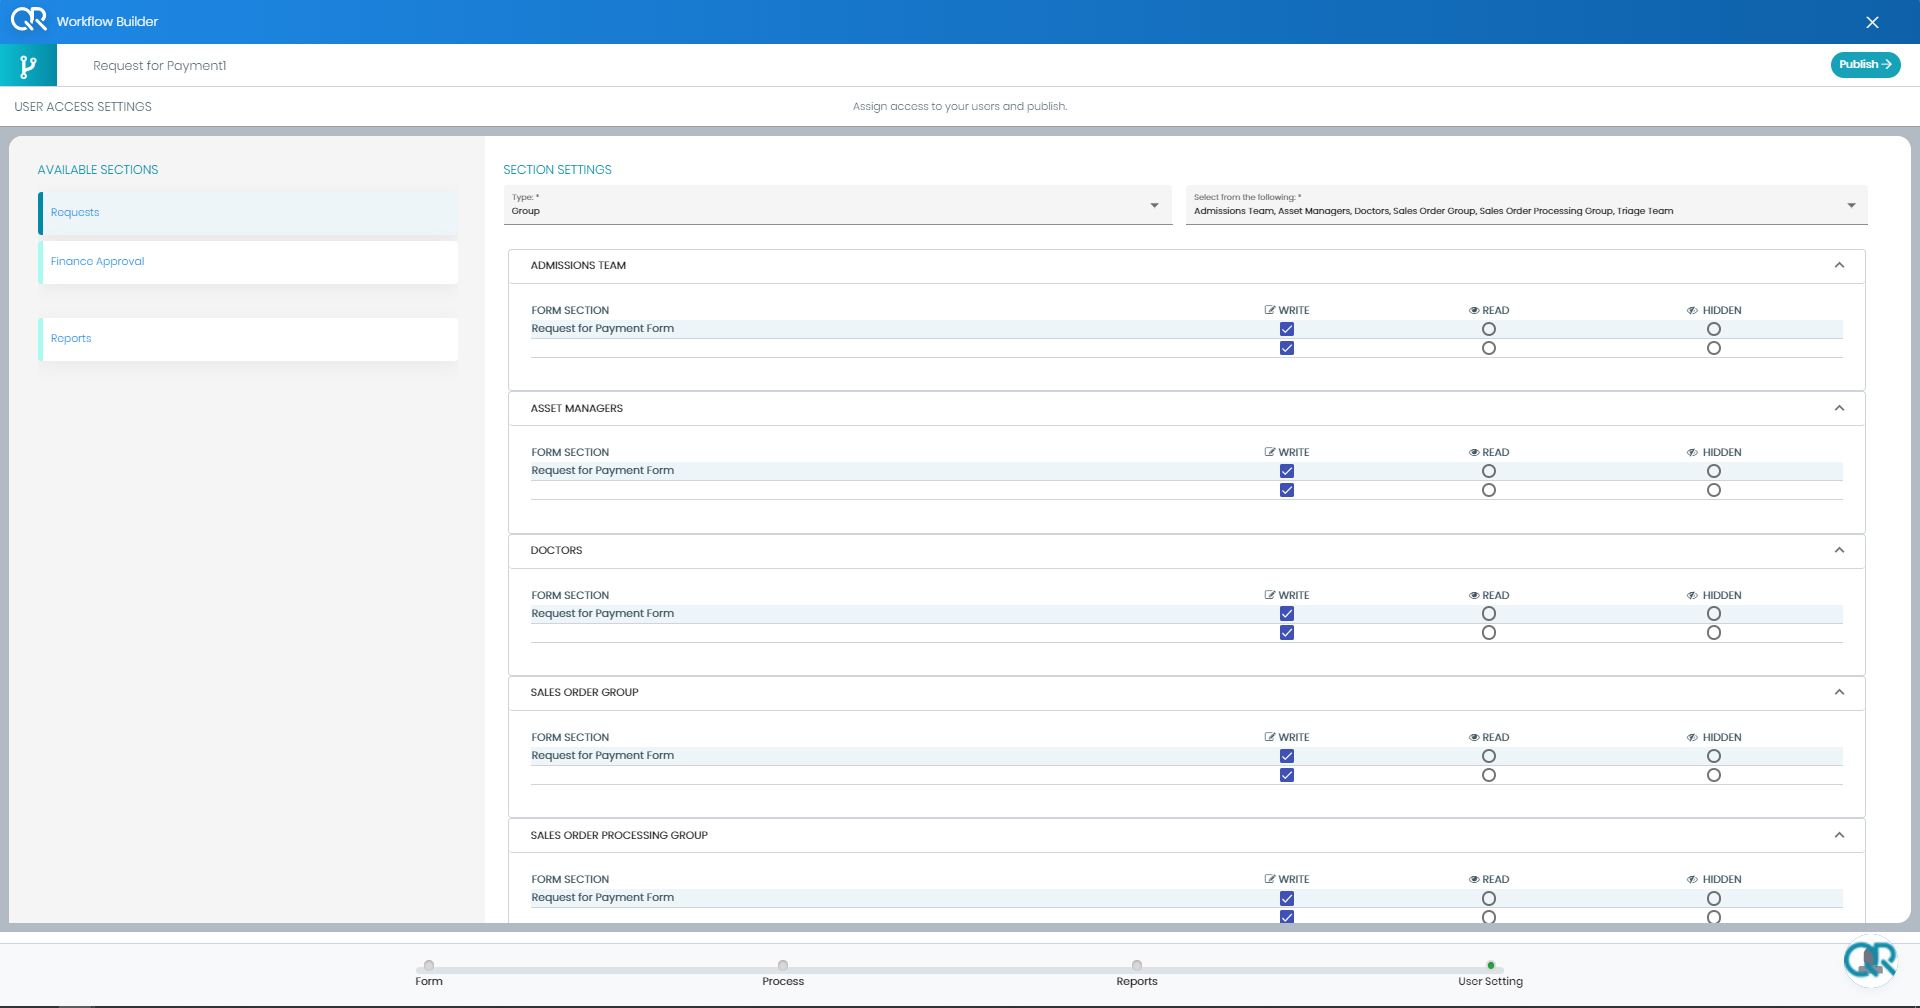Viewport: 1920px width, 1008px height.
Task: Uncheck Write for Doctors Request for Payment Form
Action: coord(1287,614)
